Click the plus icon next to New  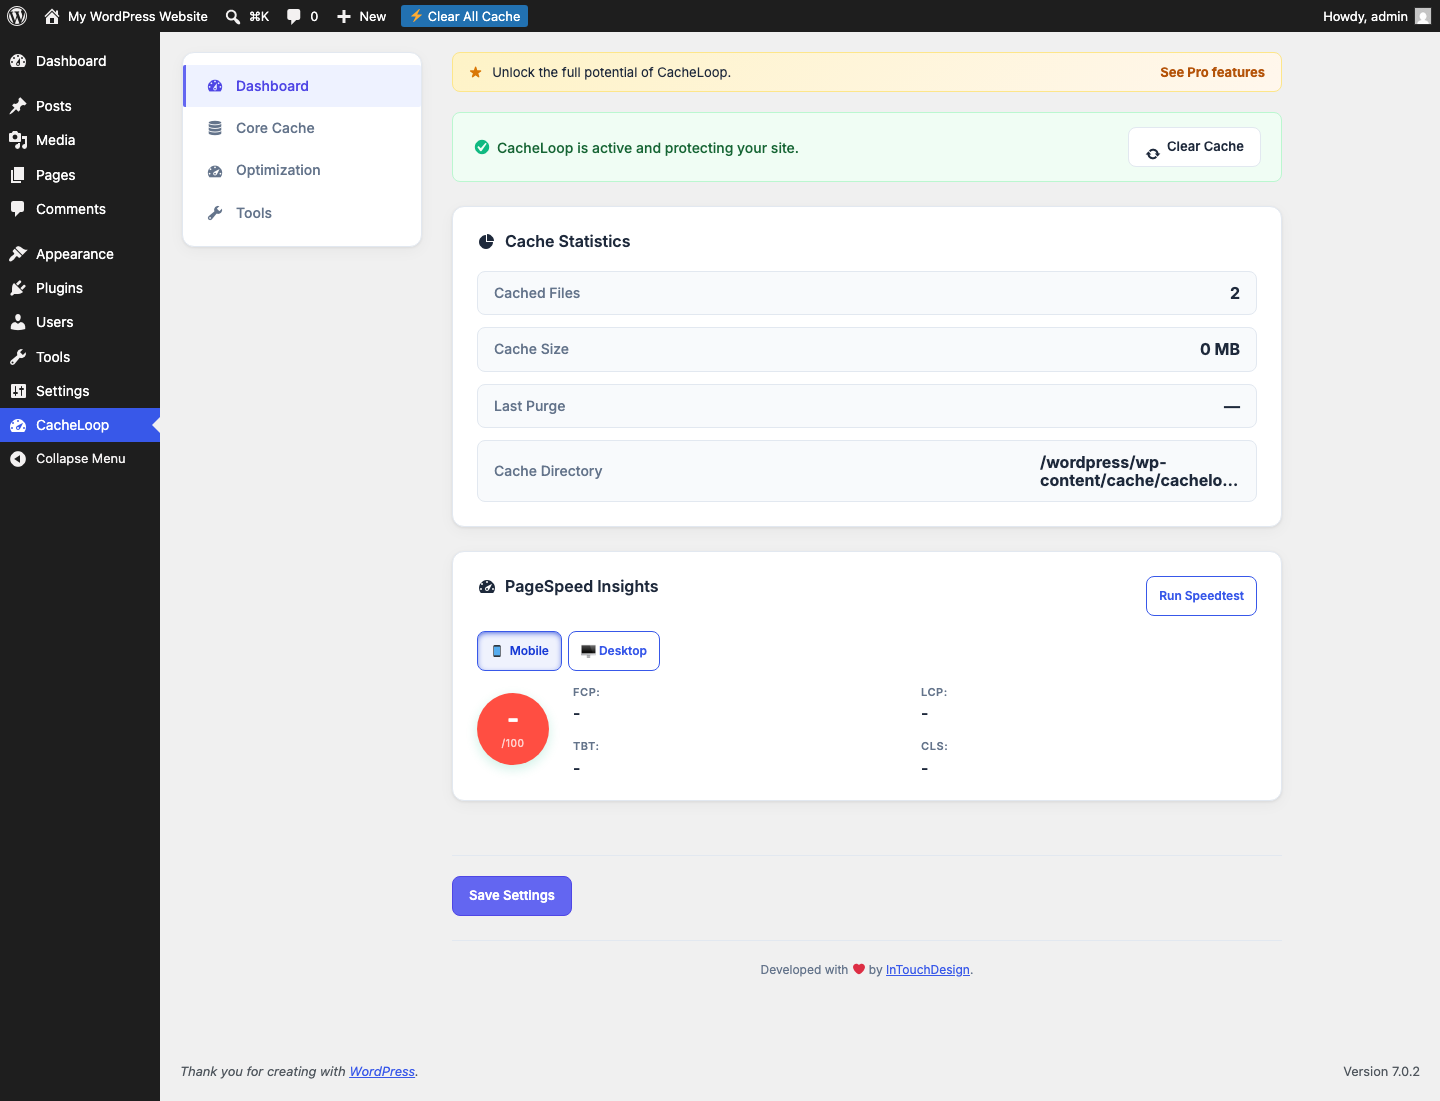(344, 16)
